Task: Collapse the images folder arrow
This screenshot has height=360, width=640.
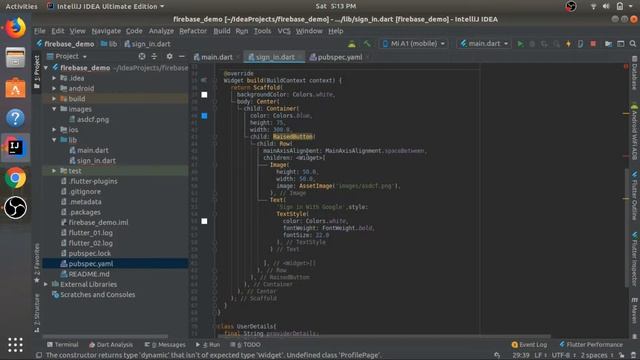Action: 54,109
